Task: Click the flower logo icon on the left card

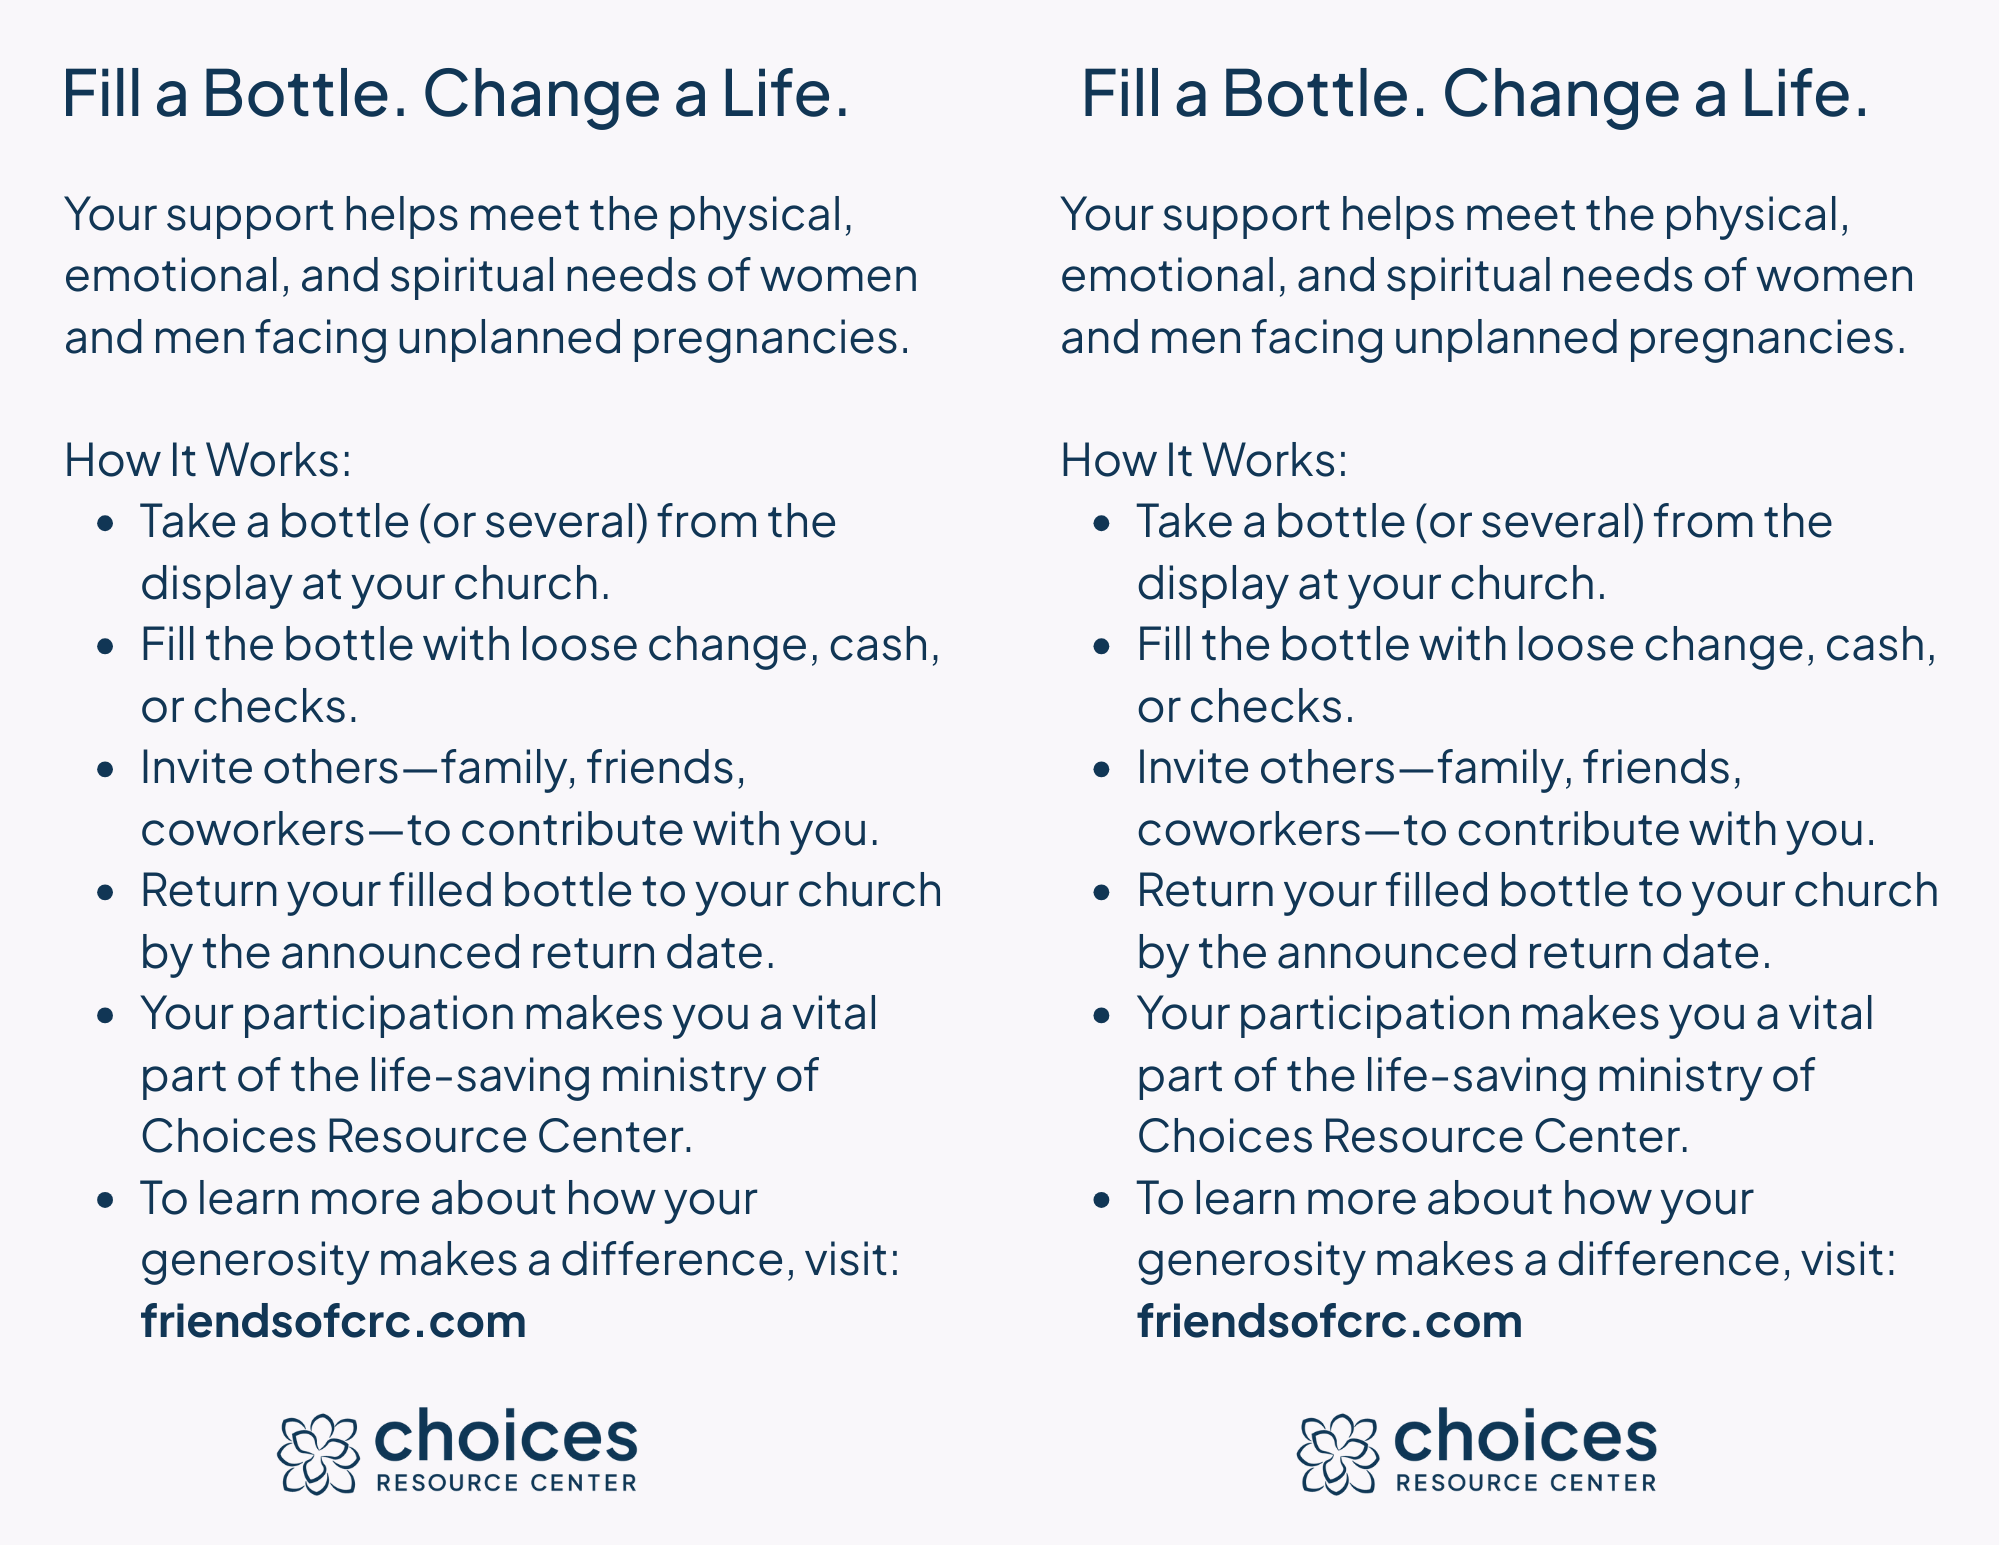Action: (x=318, y=1454)
